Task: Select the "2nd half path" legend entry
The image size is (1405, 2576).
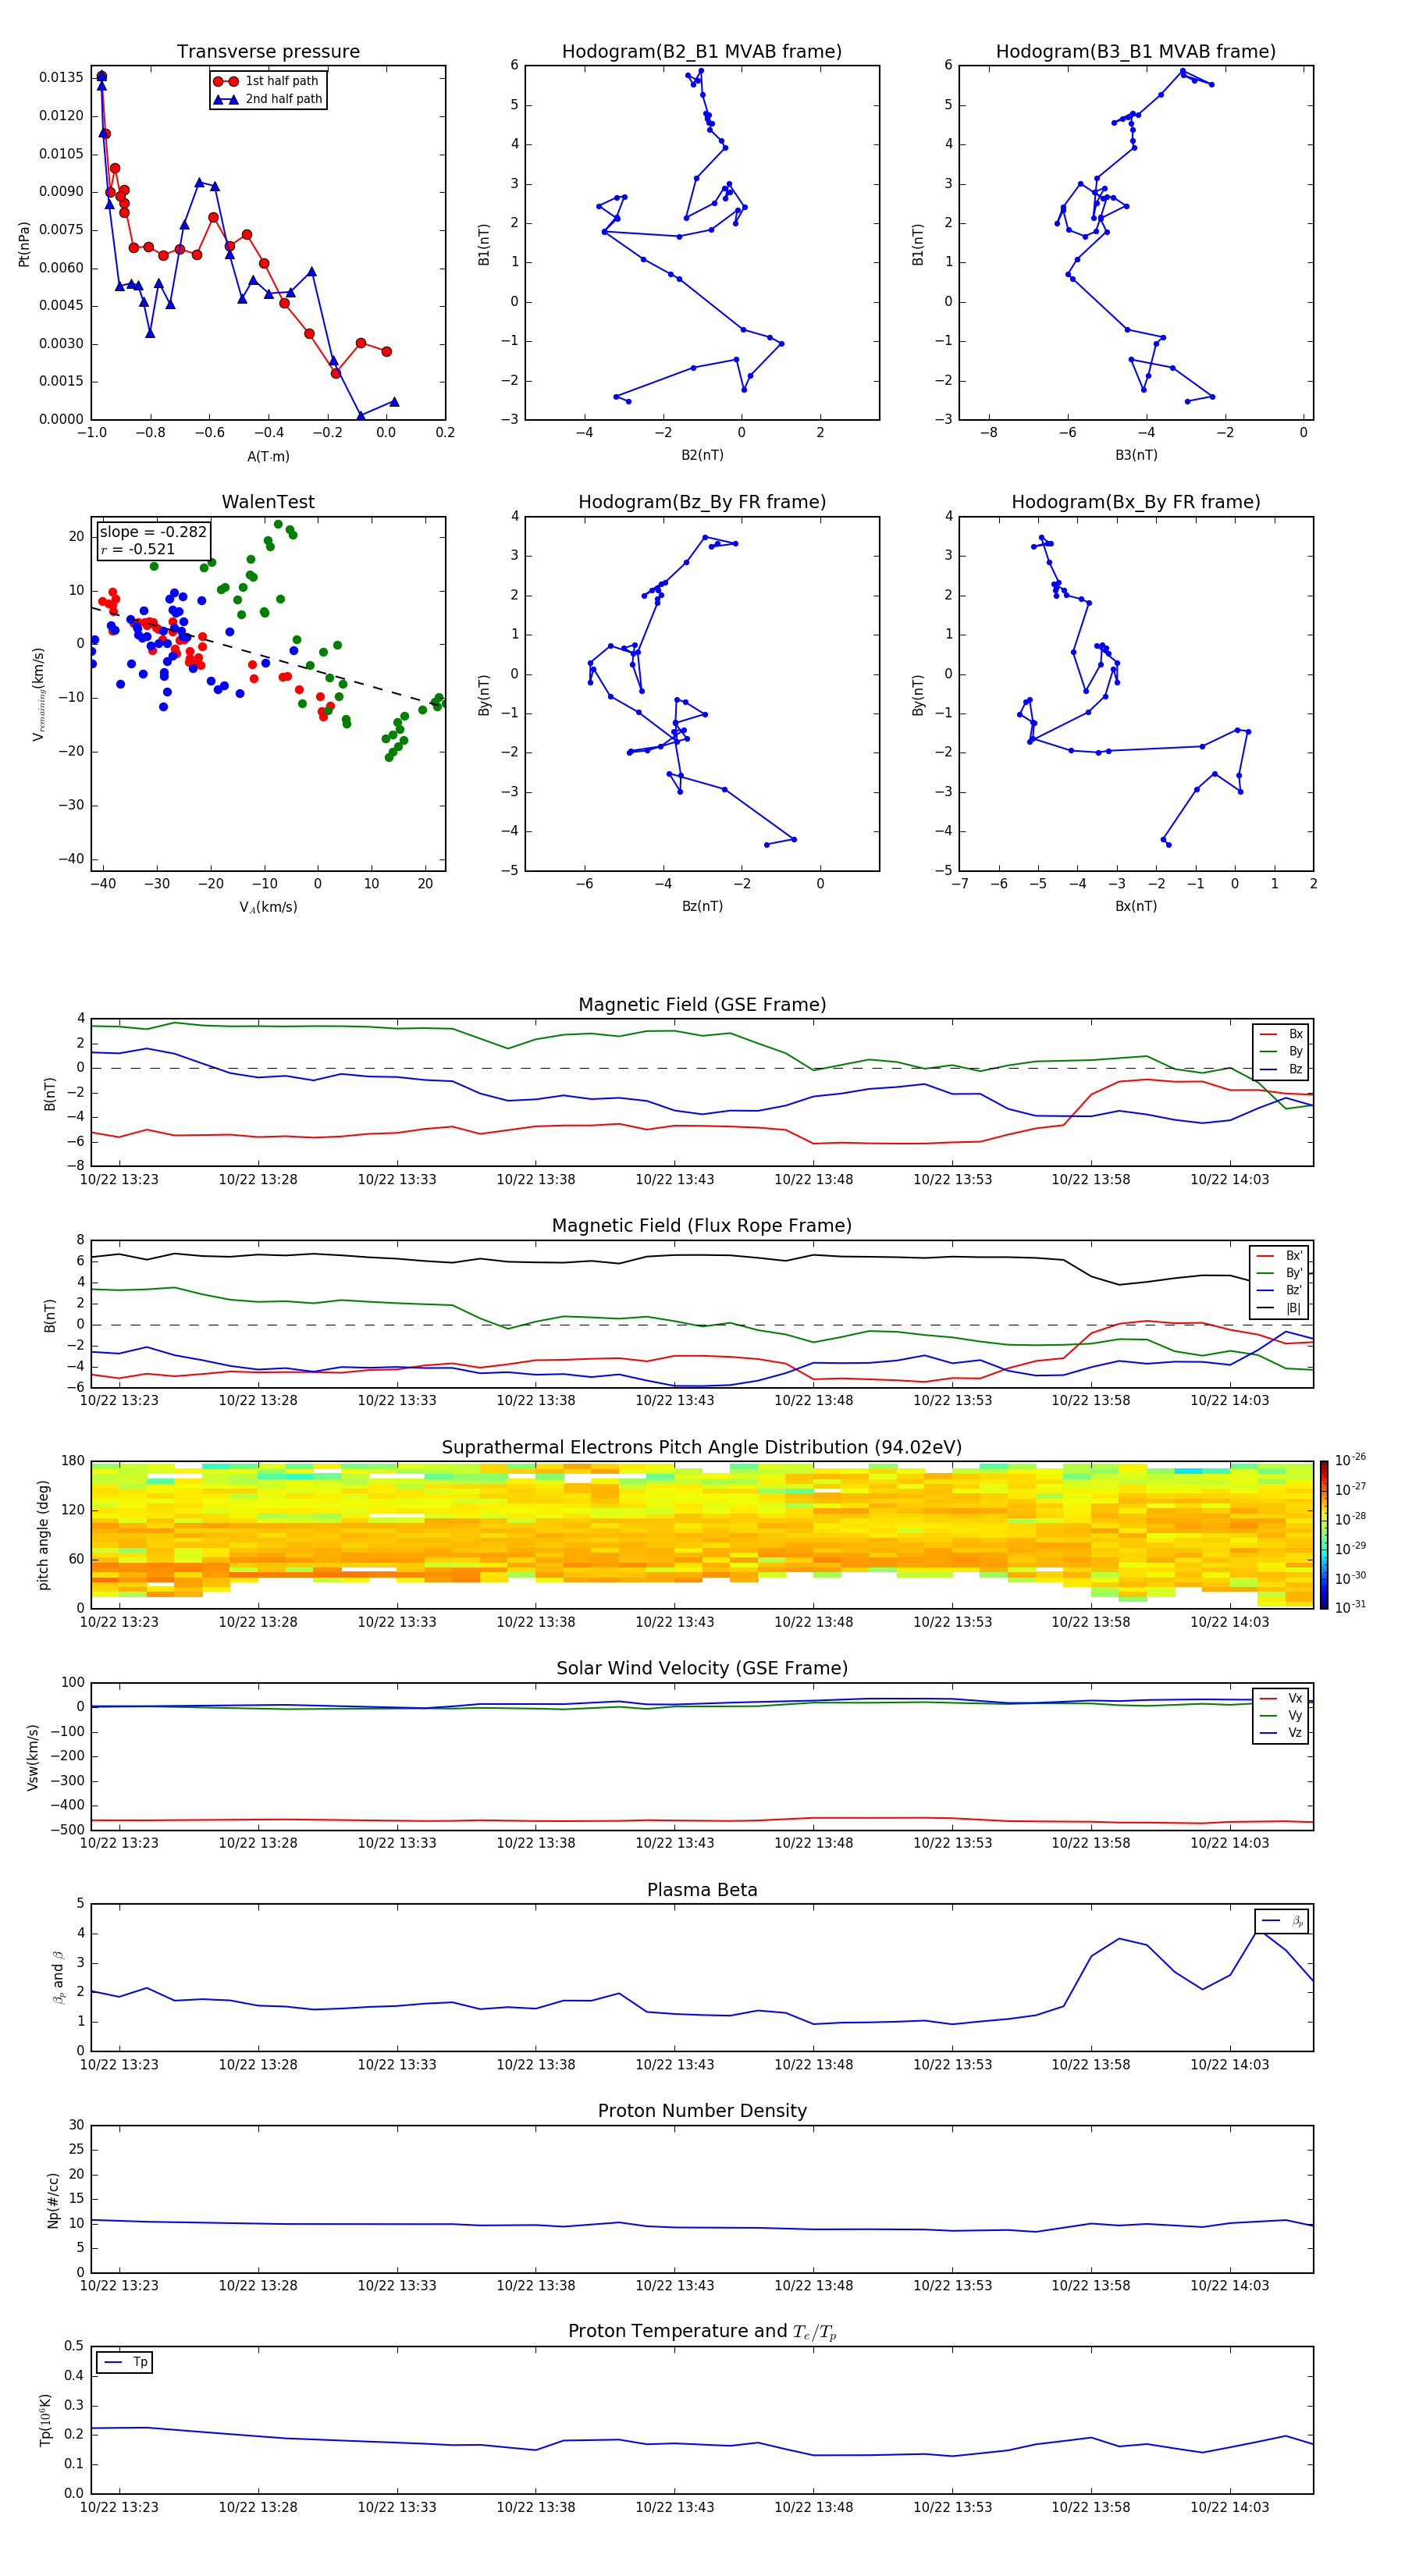Action: (x=269, y=99)
